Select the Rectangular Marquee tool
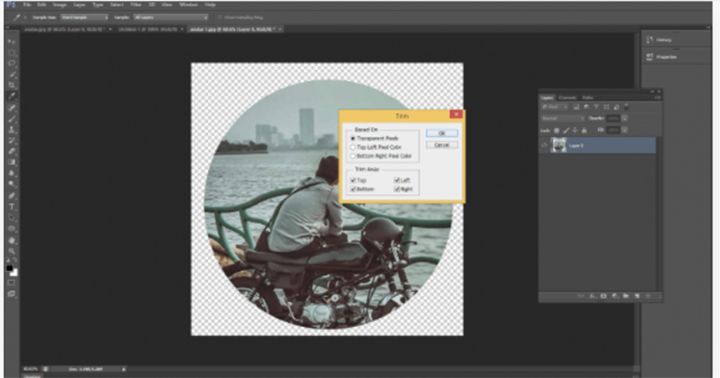720x378 pixels. pos(11,53)
